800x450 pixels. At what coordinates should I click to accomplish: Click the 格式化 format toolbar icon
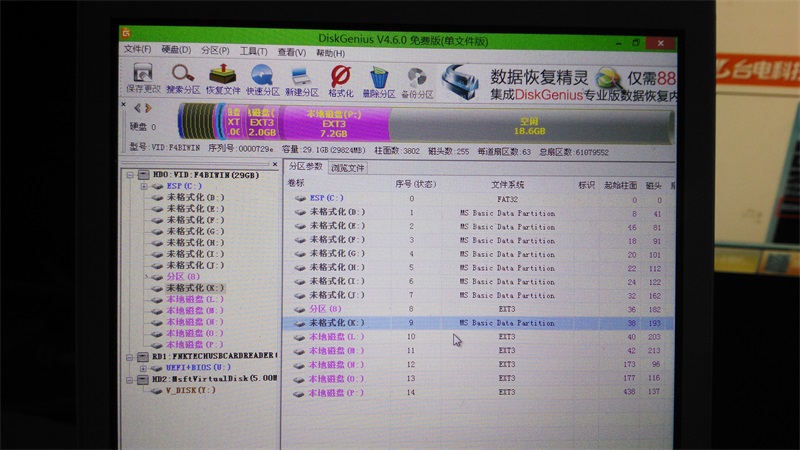point(340,82)
